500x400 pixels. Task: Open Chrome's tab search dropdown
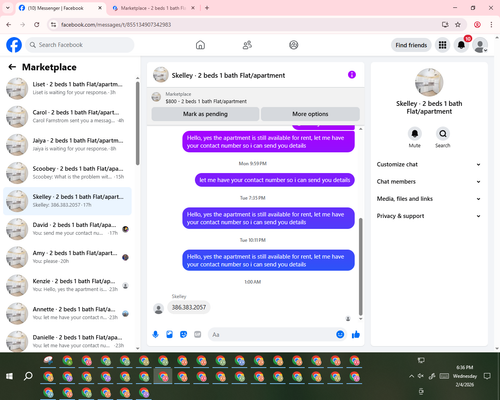8,8
